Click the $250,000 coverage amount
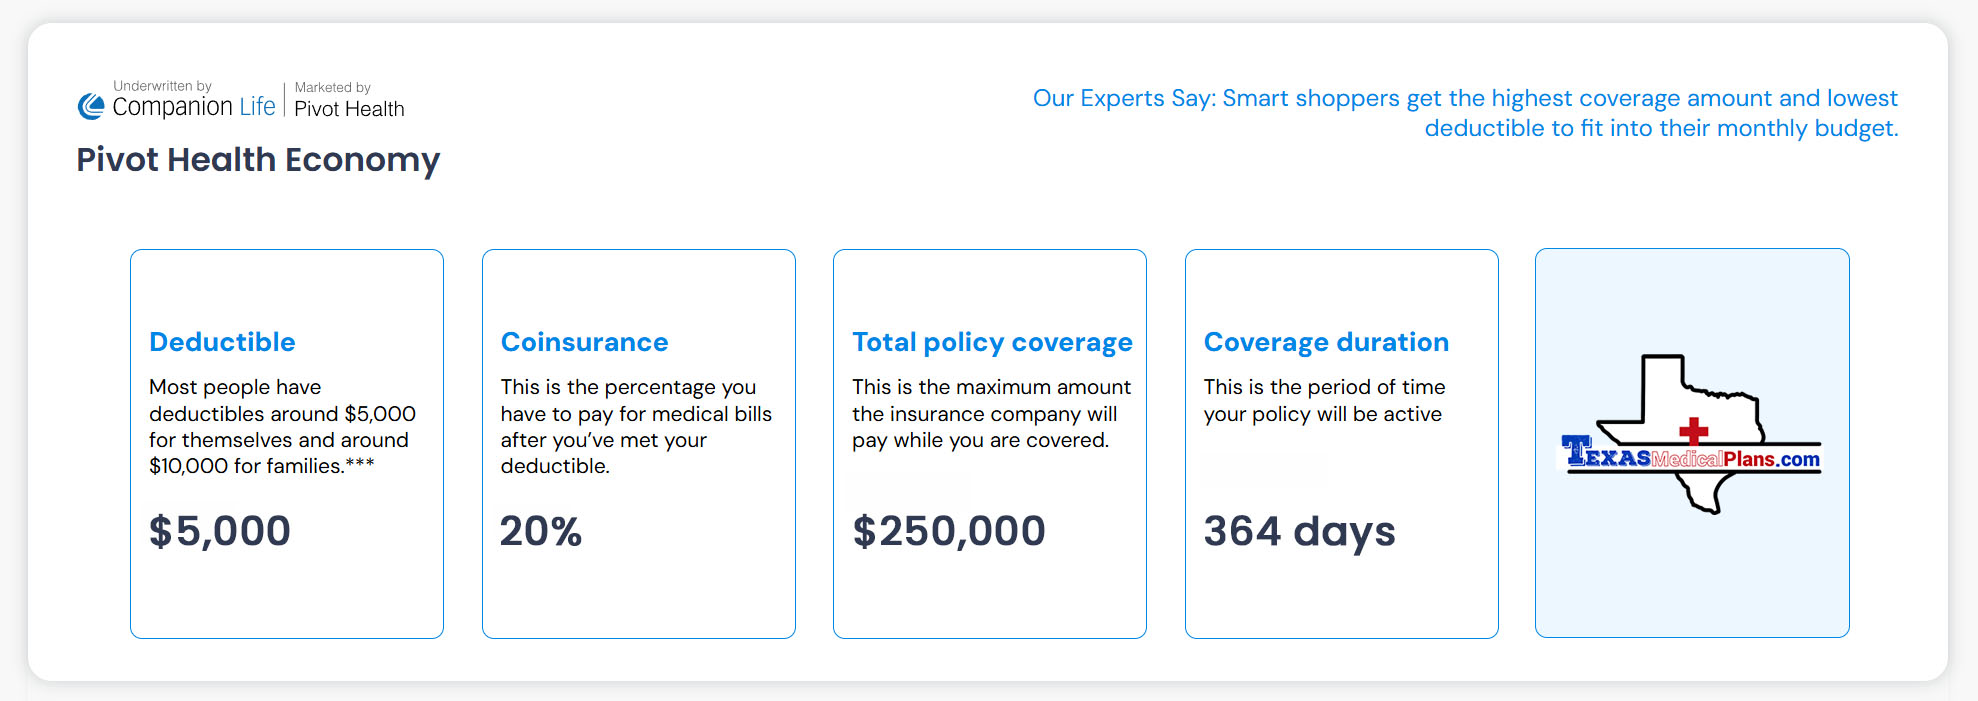Viewport: 1978px width, 701px height. (949, 531)
